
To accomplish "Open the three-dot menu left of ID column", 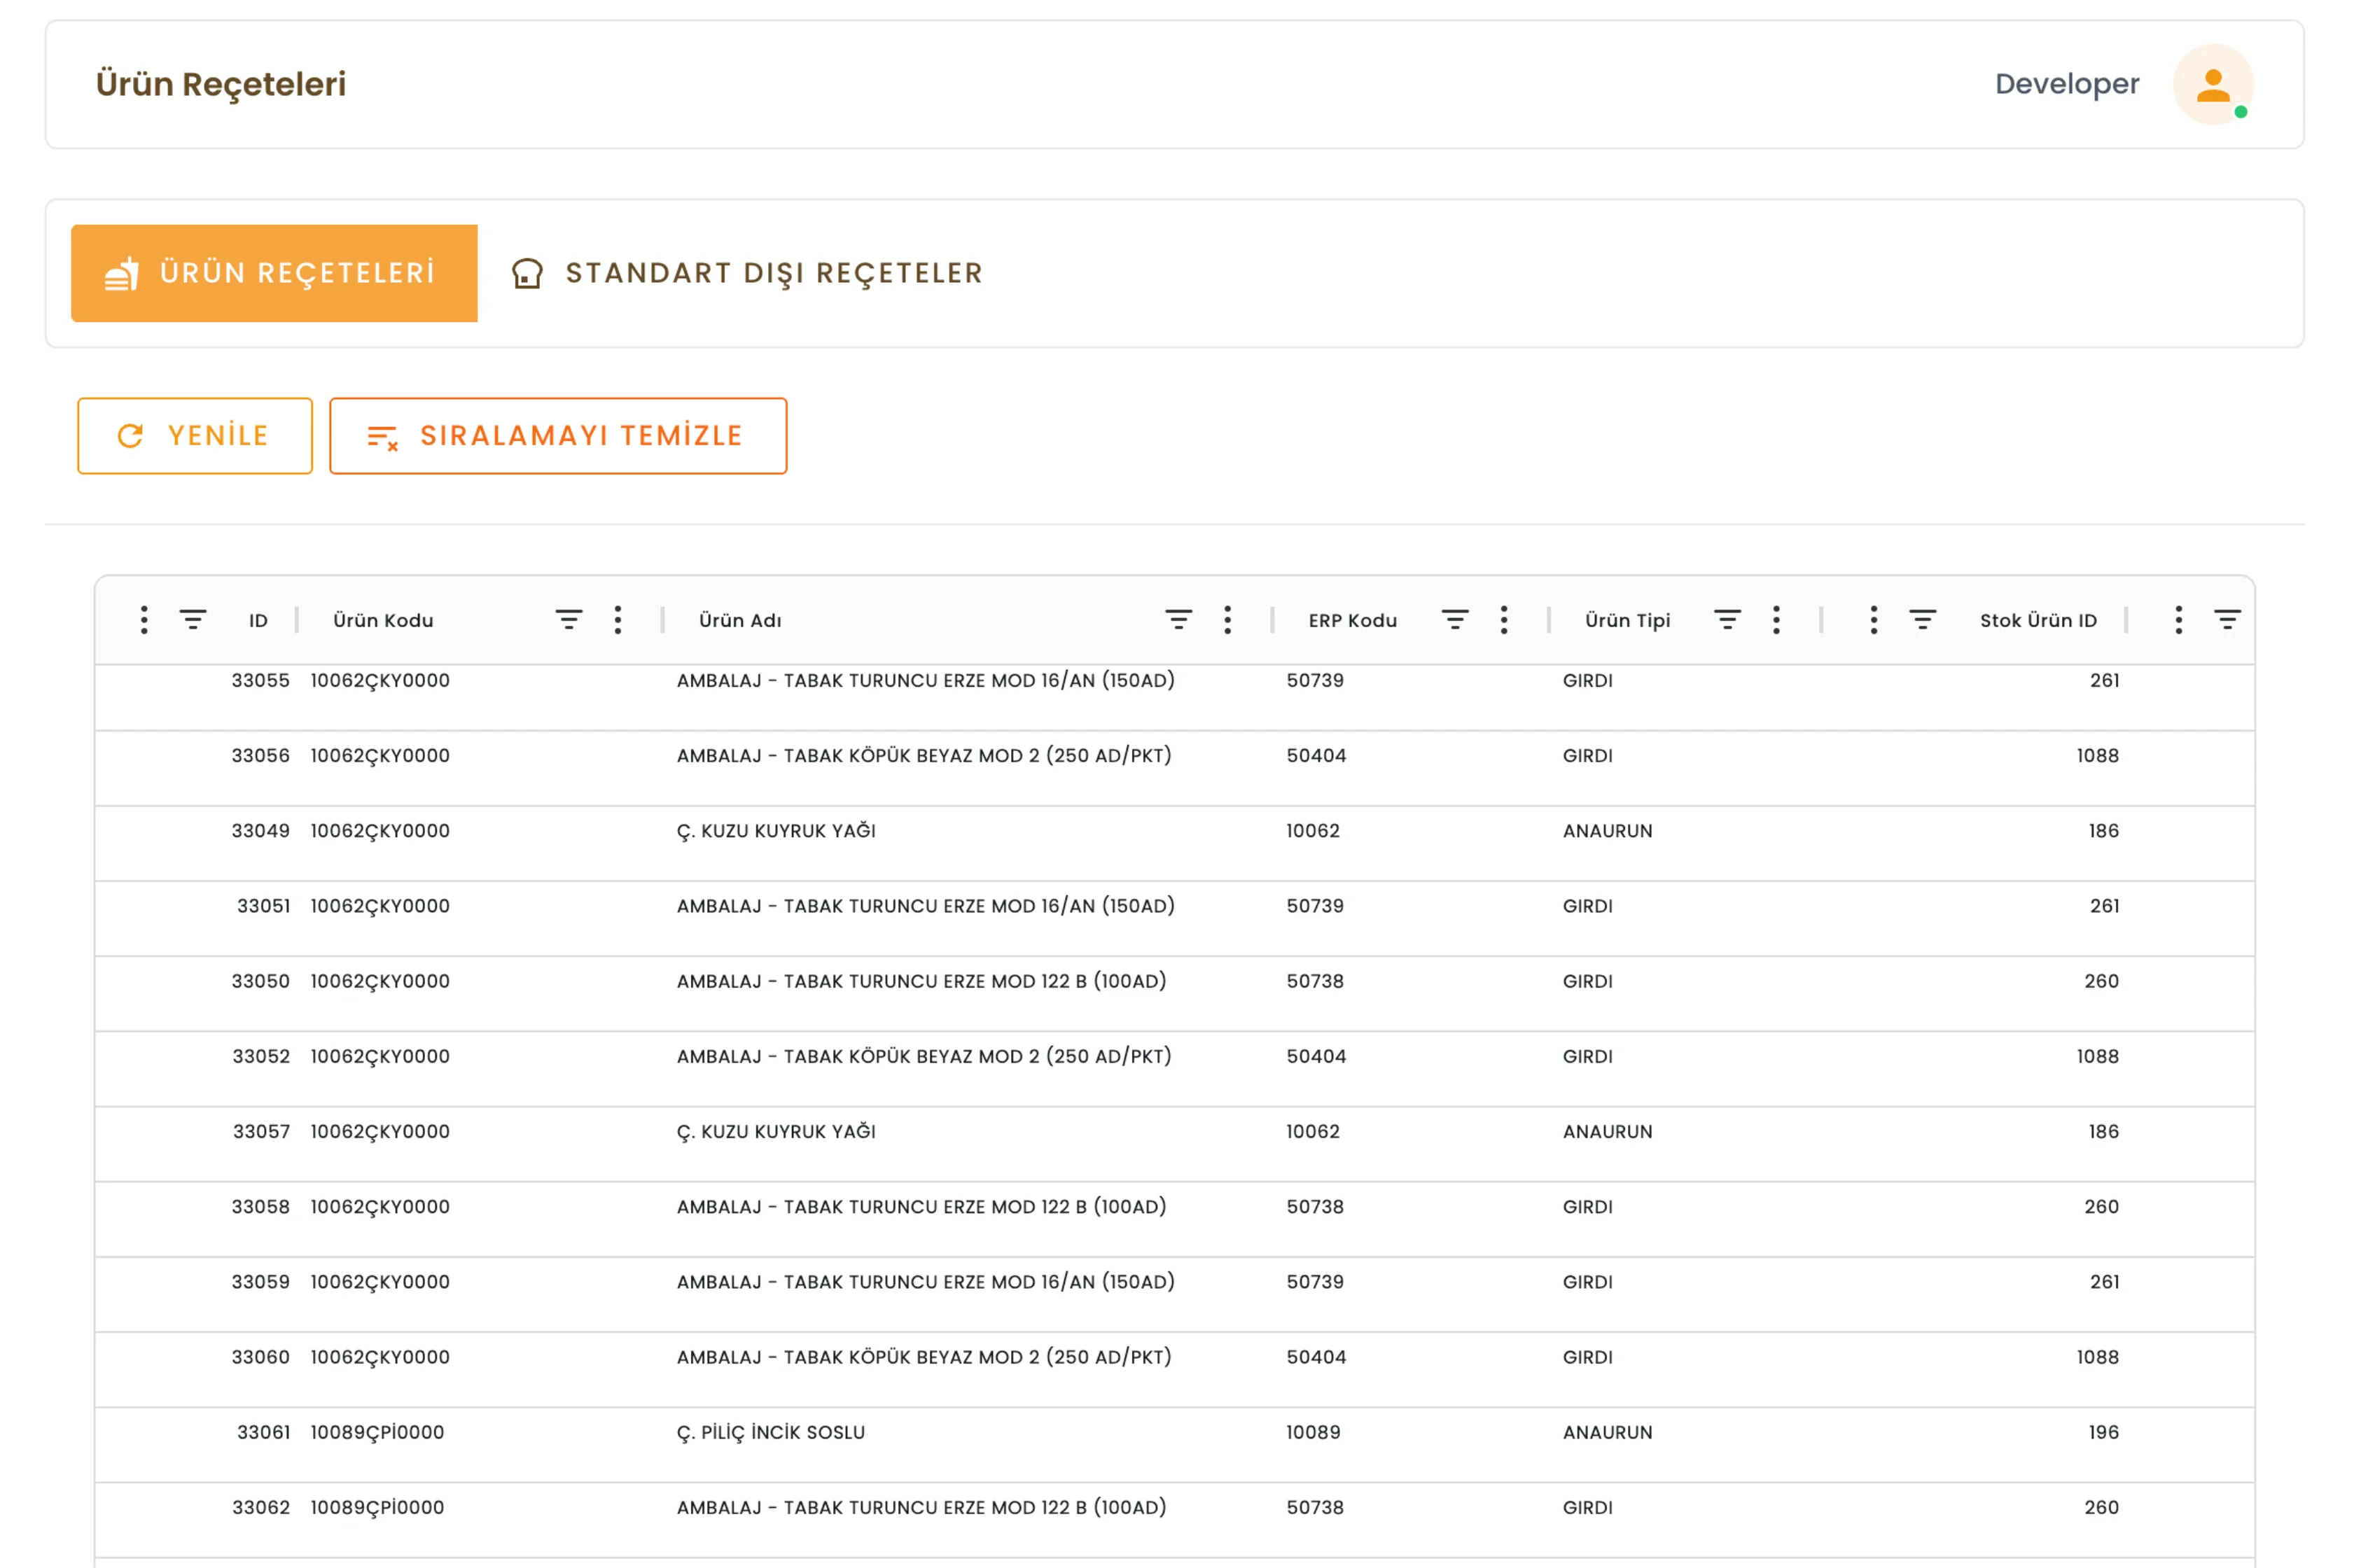I will [x=144, y=620].
